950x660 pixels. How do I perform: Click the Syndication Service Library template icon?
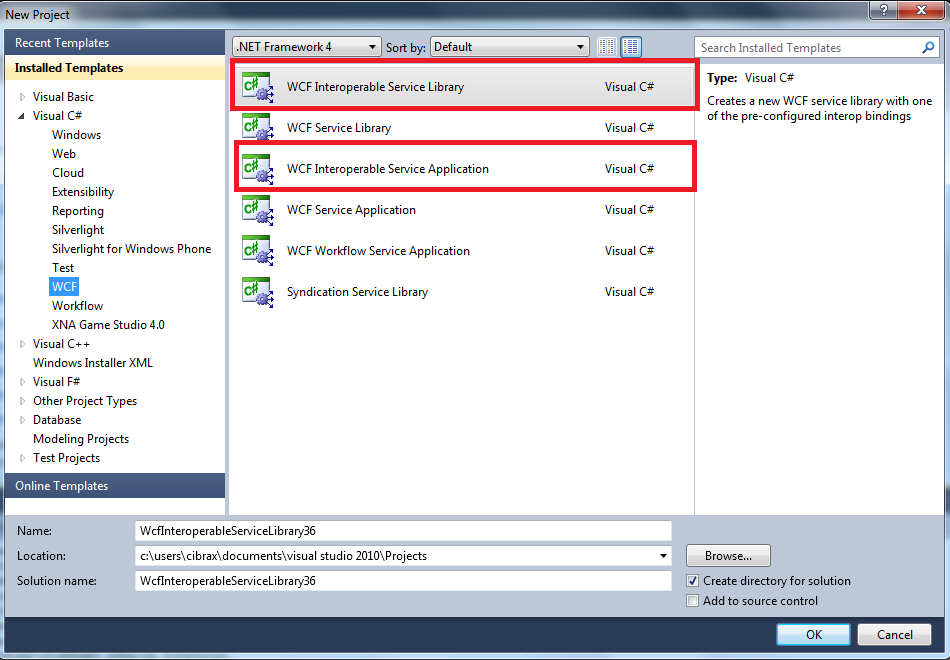pos(257,292)
